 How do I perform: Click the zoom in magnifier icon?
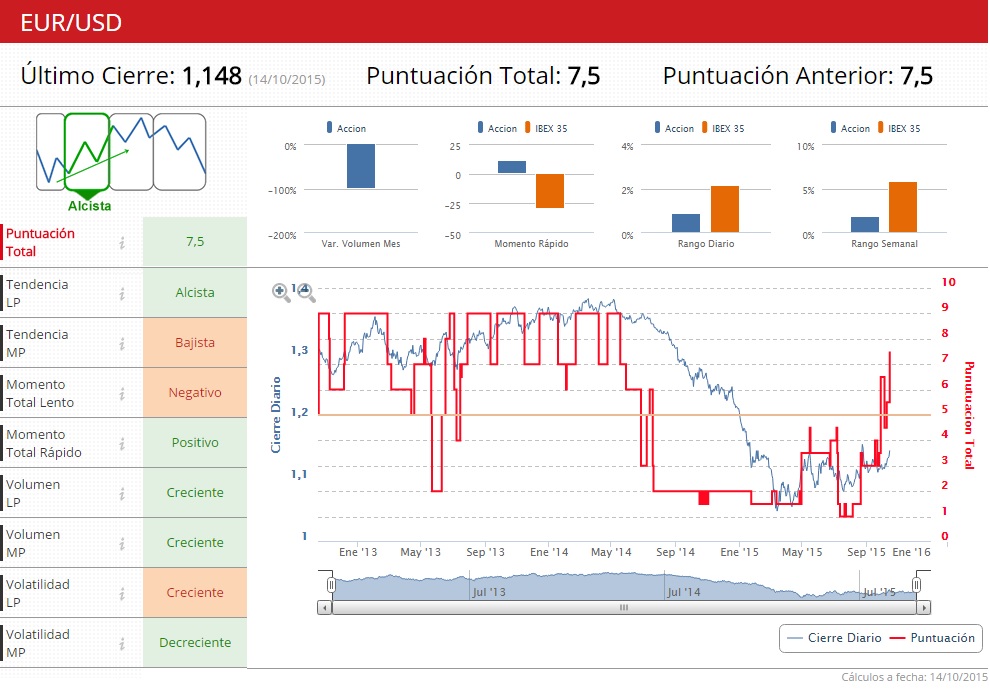280,292
